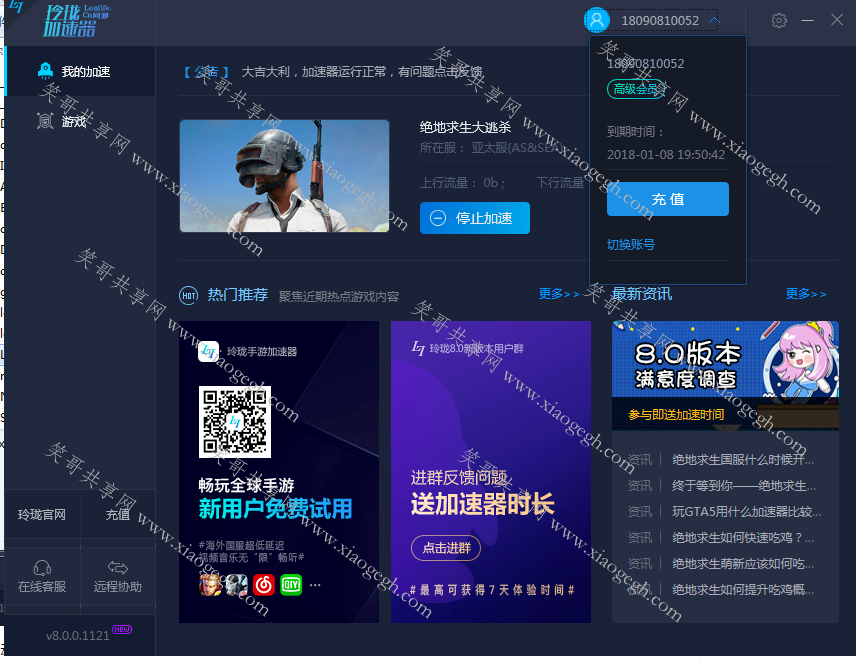Open 在线客服 headset icon
Screen dimensions: 856x658
[x=42, y=568]
